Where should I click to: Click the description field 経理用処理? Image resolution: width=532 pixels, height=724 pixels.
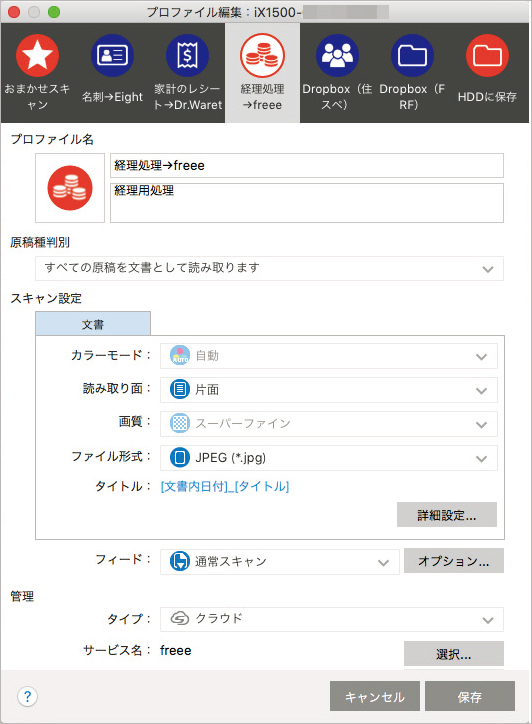click(307, 203)
